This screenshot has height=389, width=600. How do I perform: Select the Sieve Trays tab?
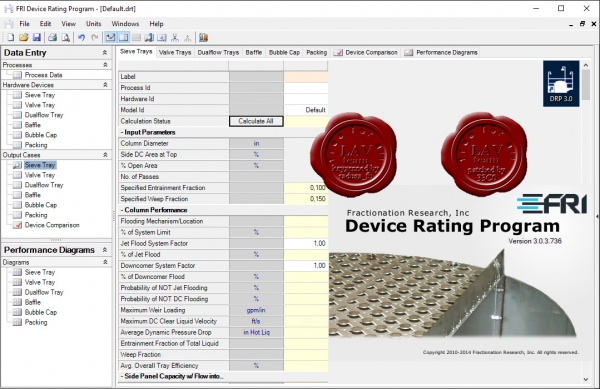point(136,52)
